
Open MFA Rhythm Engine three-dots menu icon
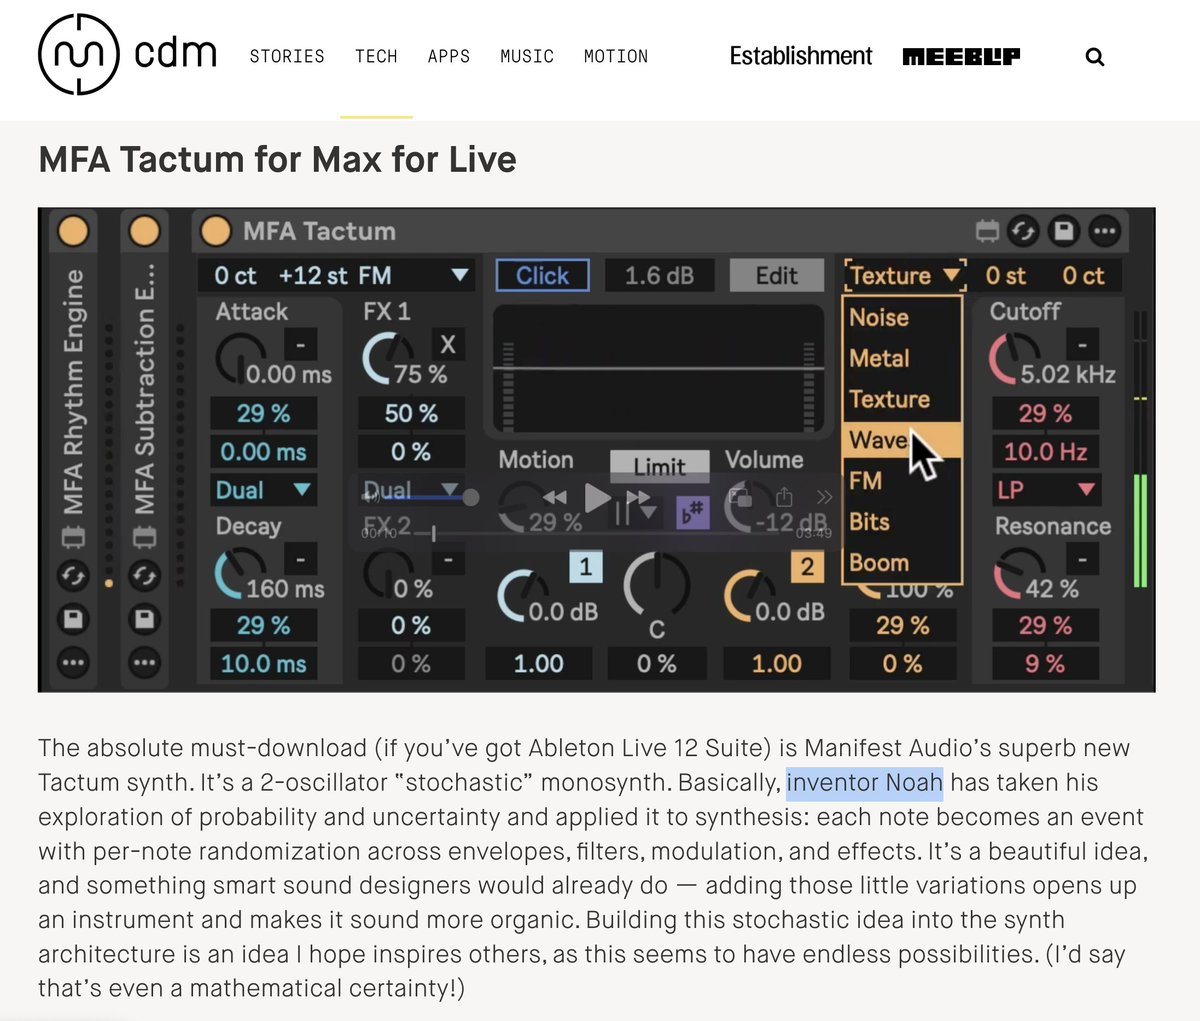click(73, 662)
